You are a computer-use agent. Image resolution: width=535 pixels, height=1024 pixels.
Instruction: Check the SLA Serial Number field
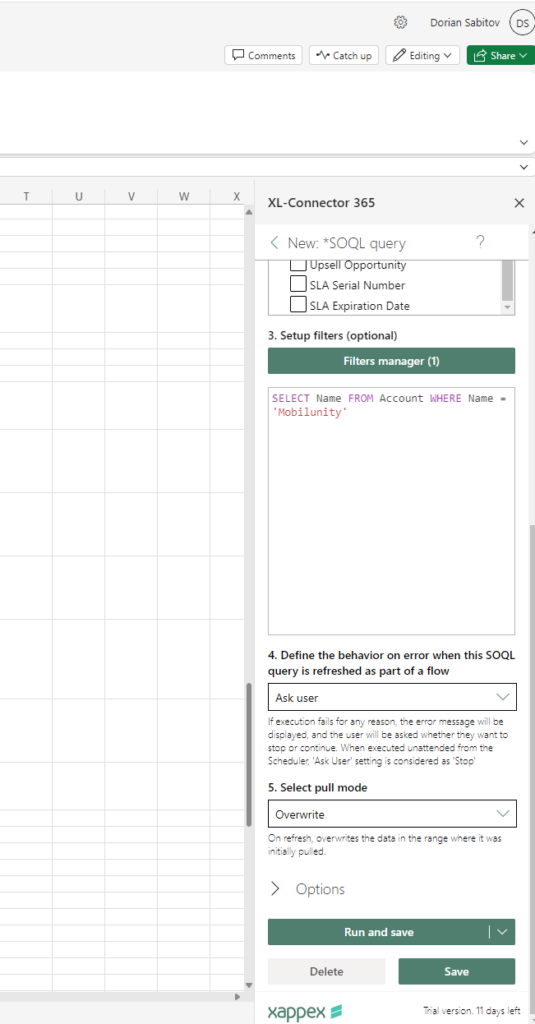coord(298,285)
